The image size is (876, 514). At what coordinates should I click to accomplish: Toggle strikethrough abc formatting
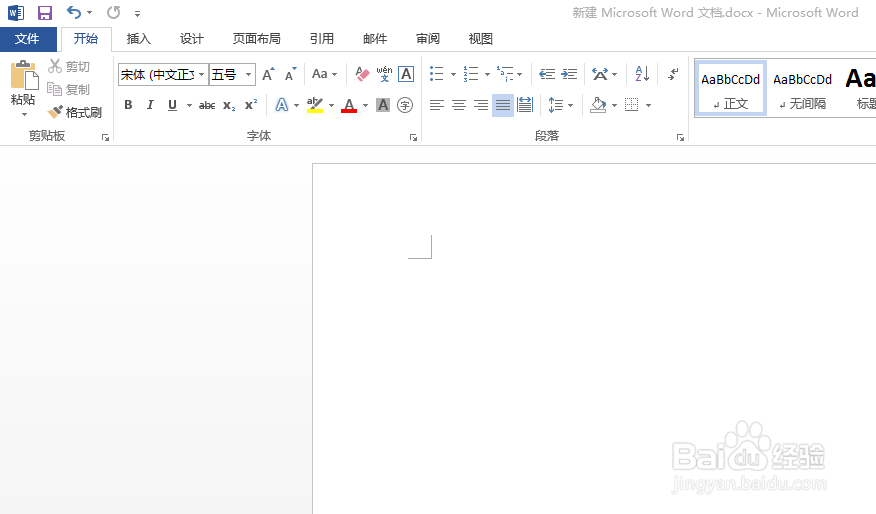point(207,105)
